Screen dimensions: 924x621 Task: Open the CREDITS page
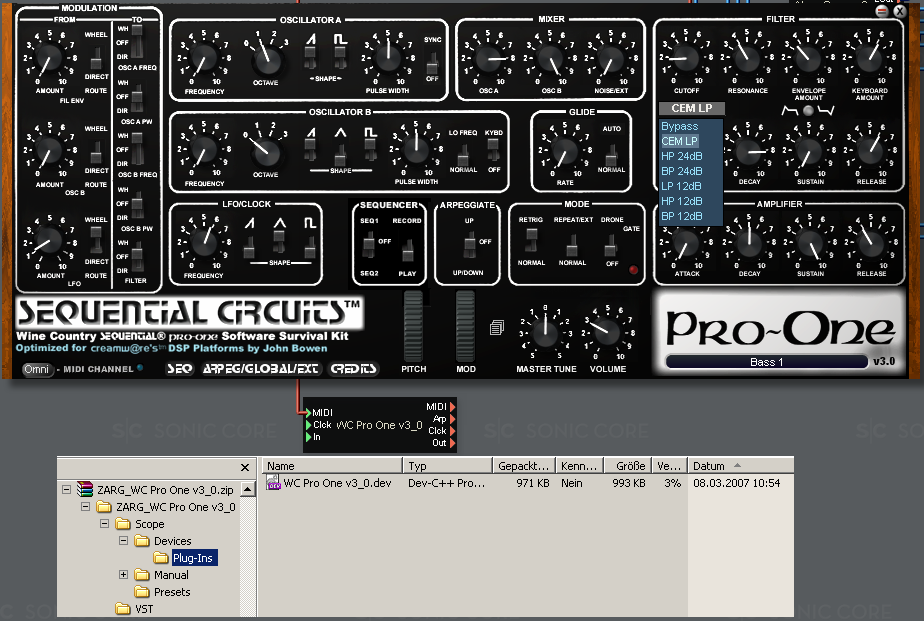point(354,369)
